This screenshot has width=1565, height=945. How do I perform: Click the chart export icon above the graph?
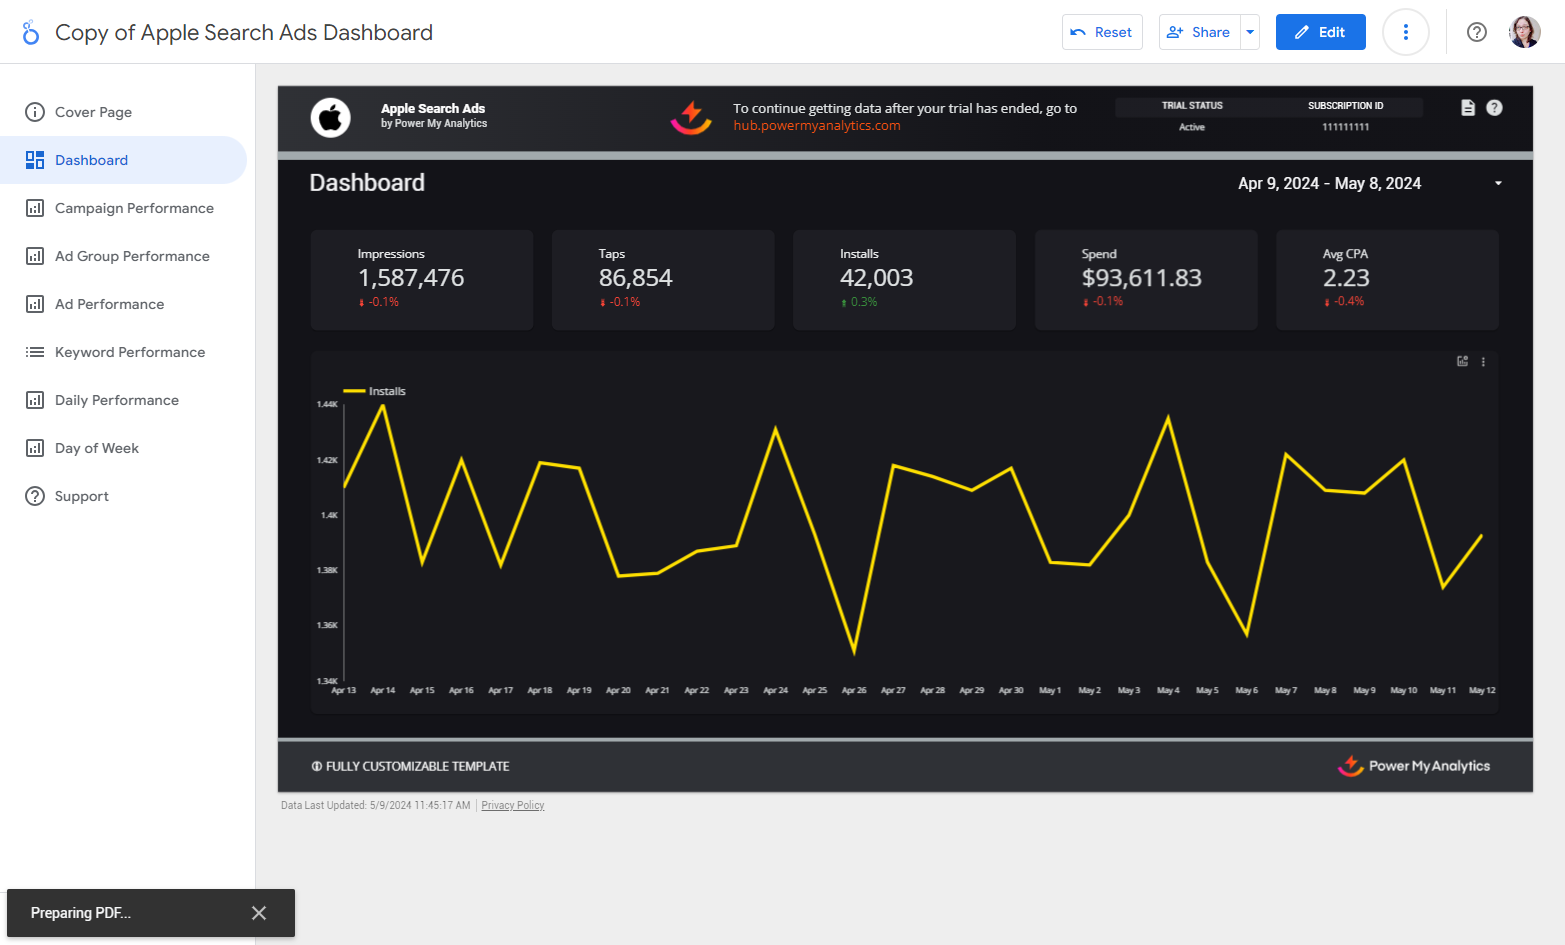click(x=1462, y=362)
